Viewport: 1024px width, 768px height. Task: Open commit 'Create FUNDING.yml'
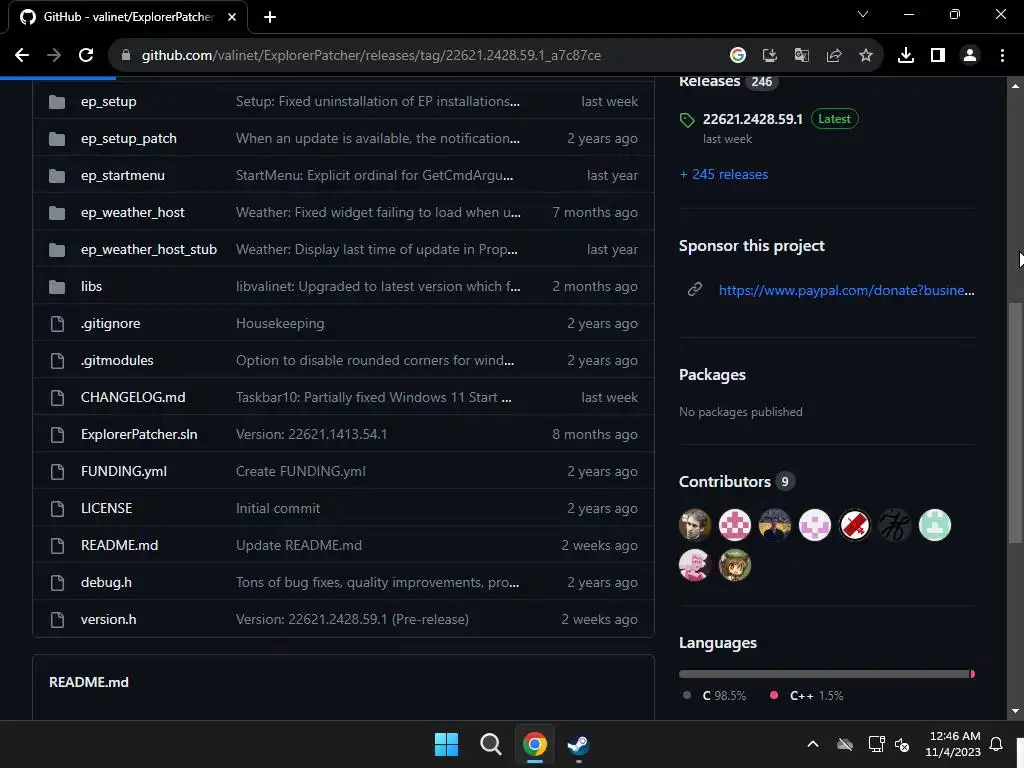300,472
